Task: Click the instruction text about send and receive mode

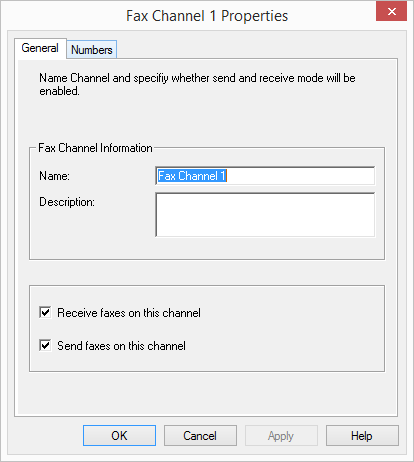Action: tap(197, 84)
